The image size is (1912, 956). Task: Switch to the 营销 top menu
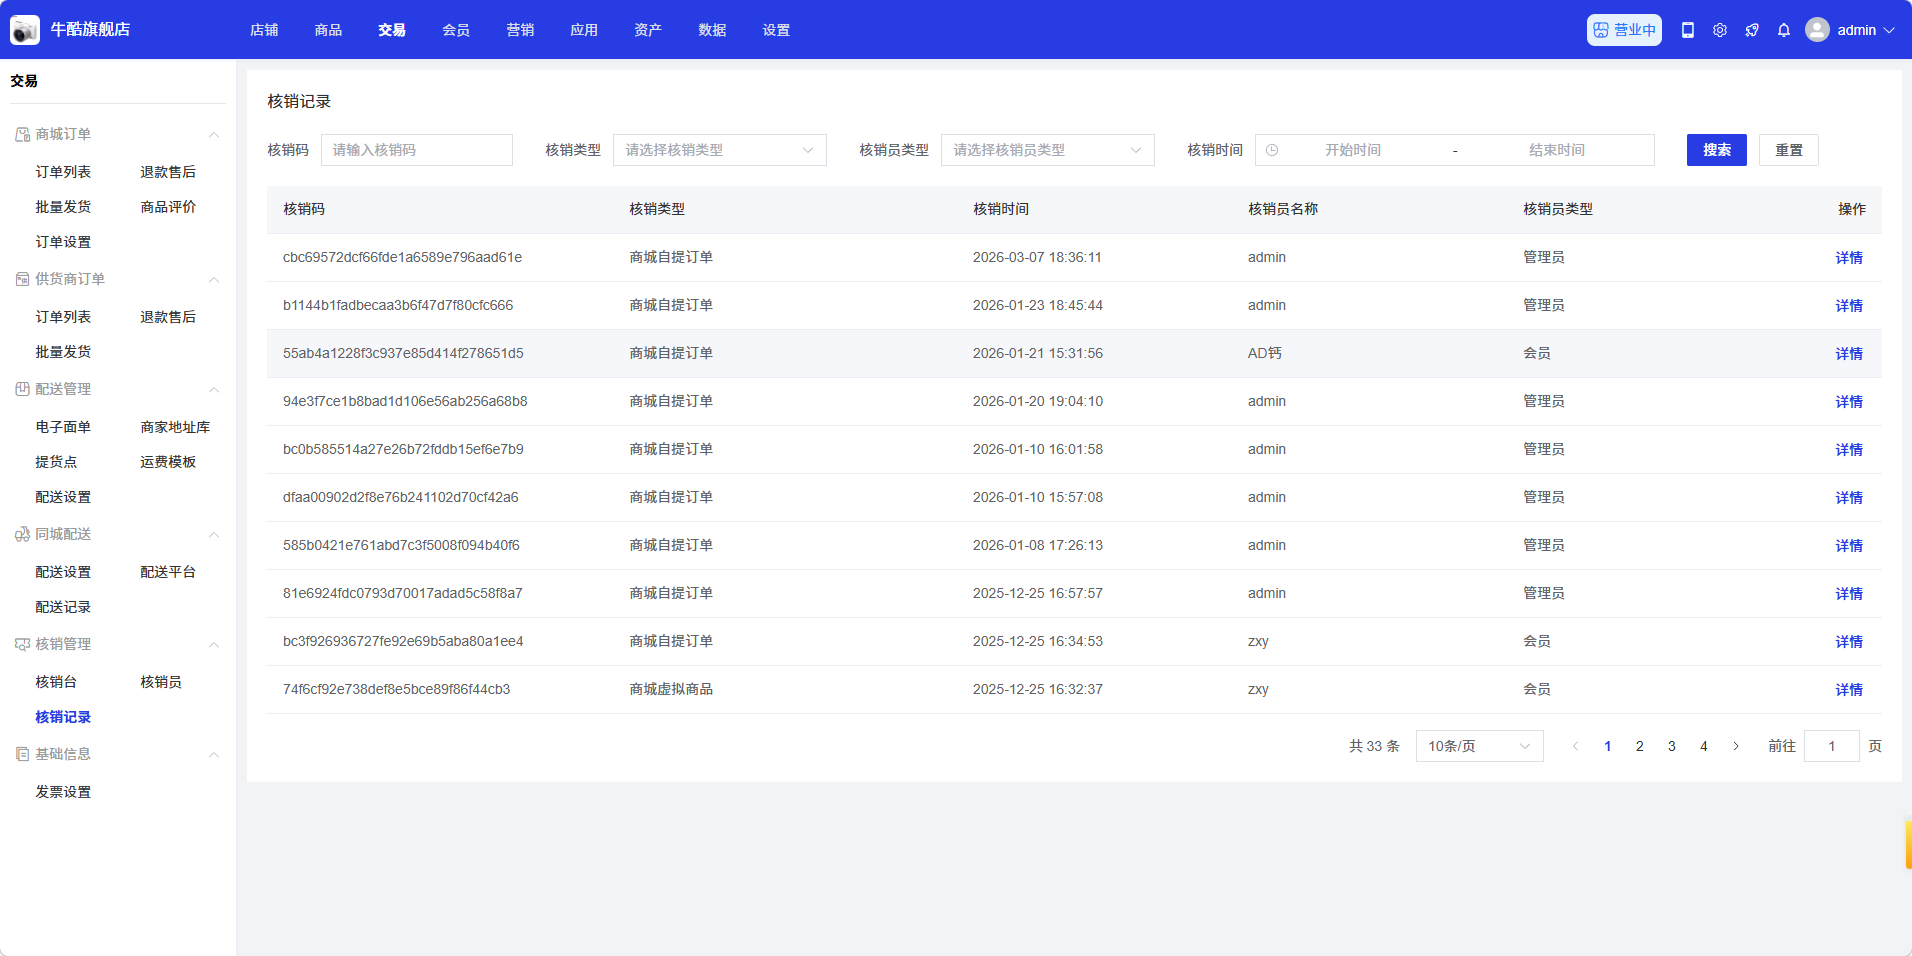click(x=520, y=30)
